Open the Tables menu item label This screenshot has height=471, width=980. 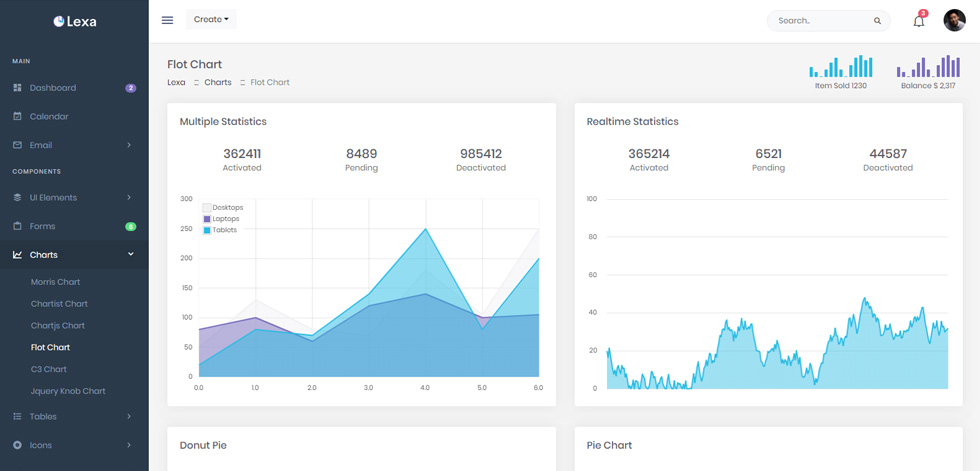(43, 417)
